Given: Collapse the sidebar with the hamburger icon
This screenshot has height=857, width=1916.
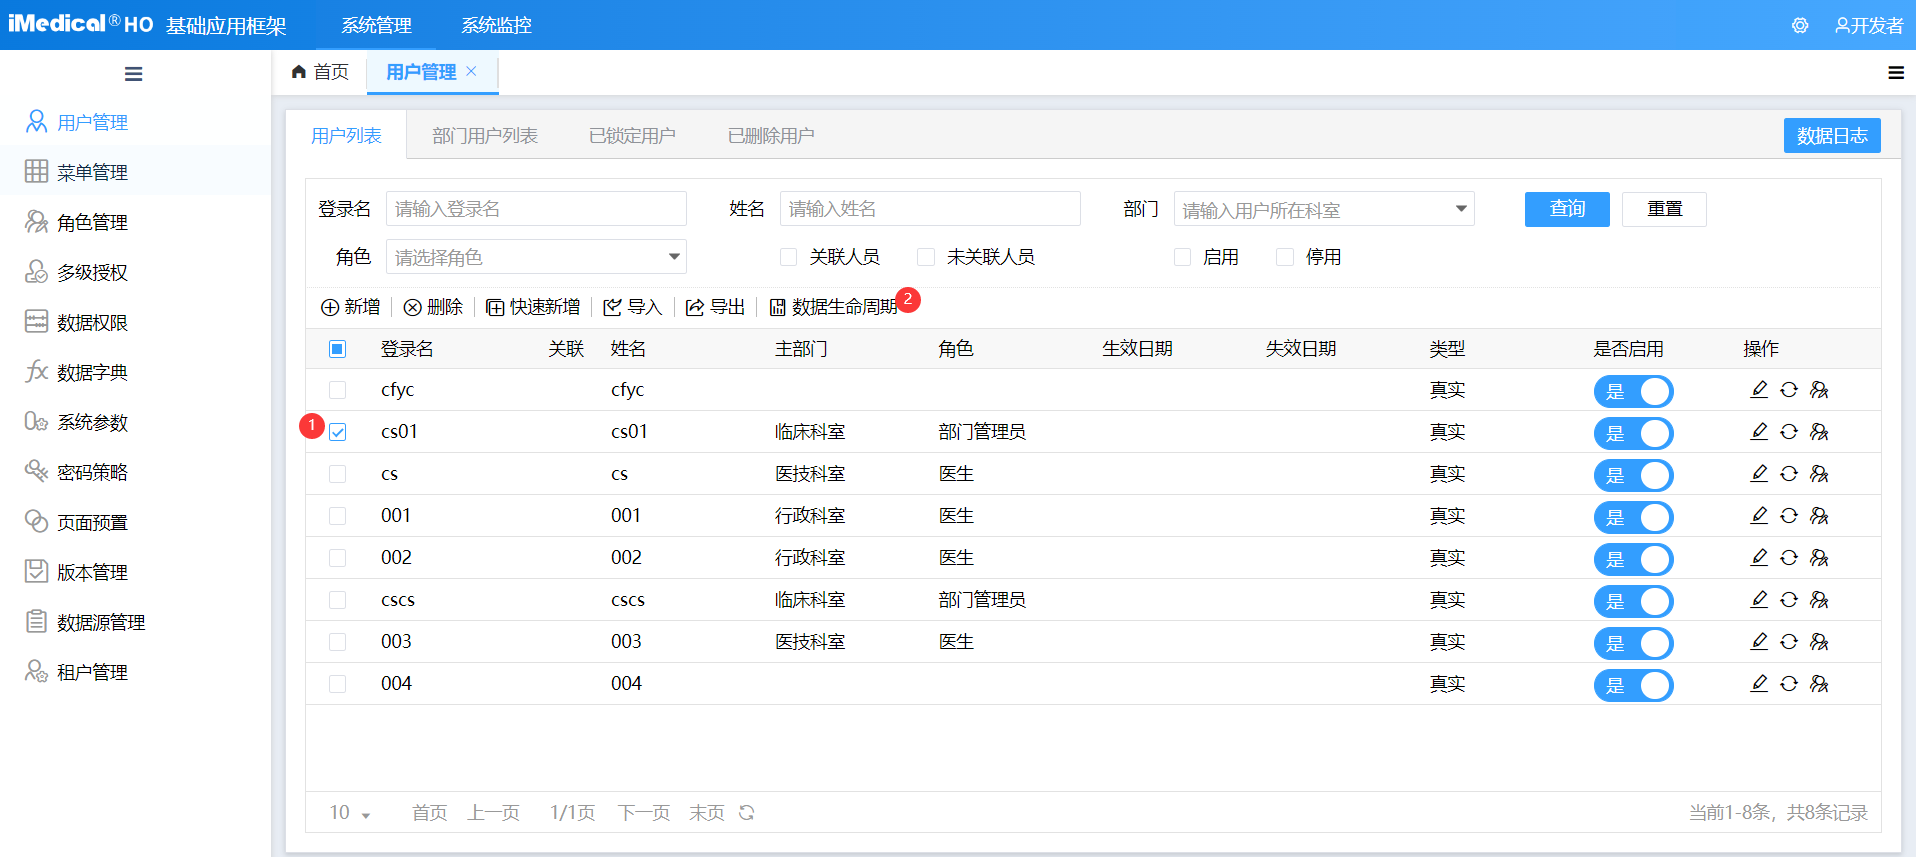Looking at the screenshot, I should [133, 74].
